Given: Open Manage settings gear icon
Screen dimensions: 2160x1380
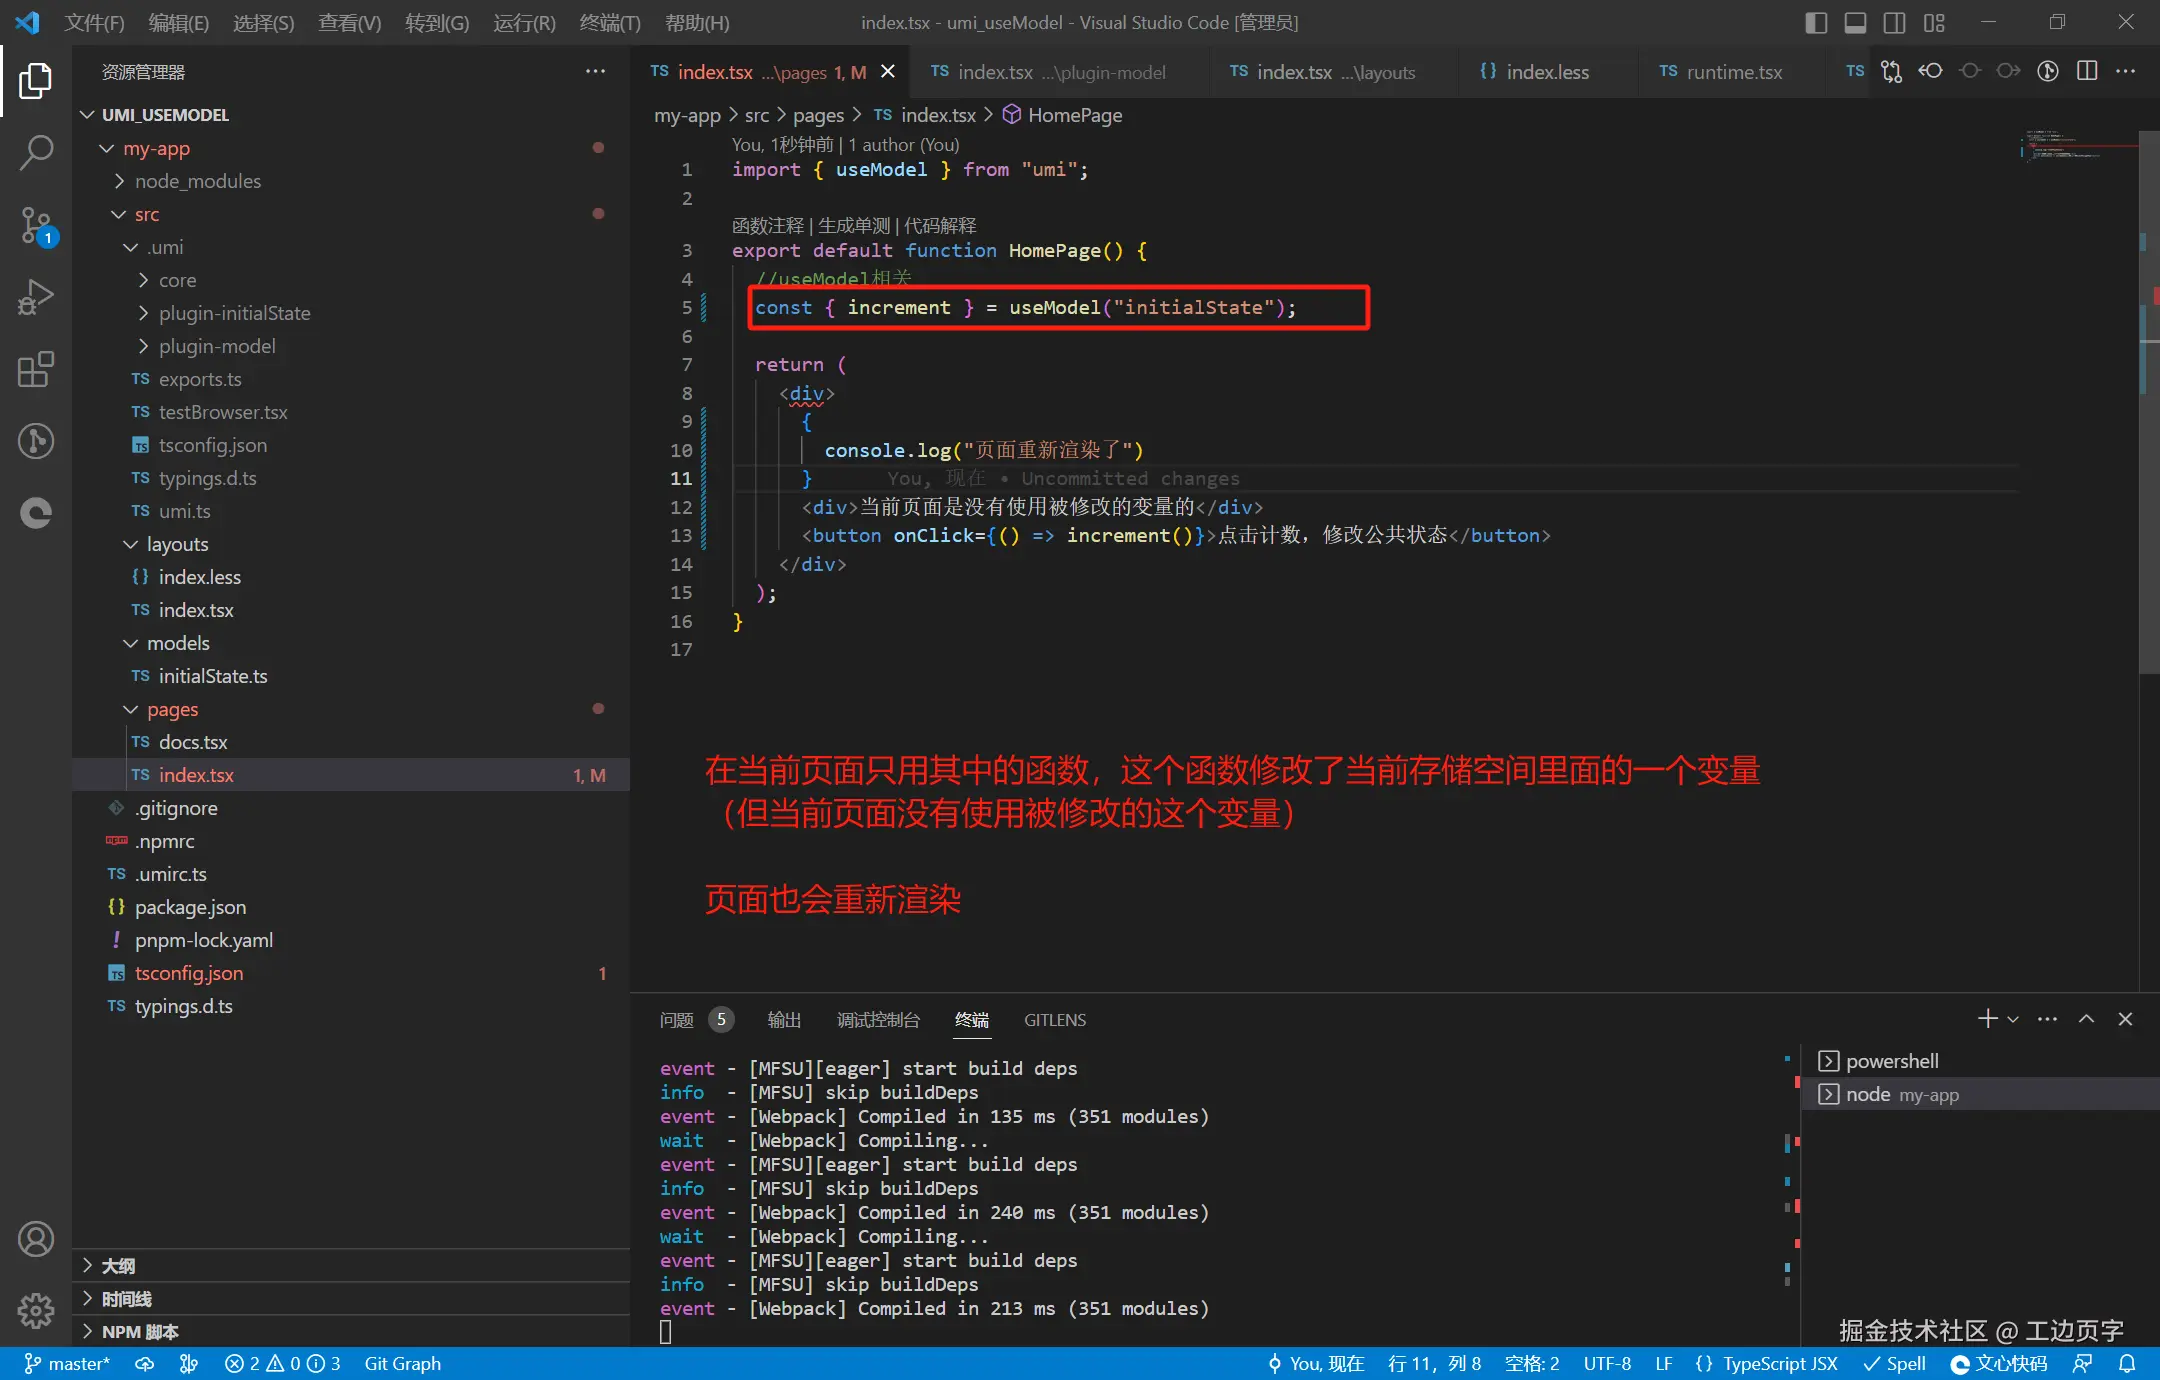Looking at the screenshot, I should pyautogui.click(x=36, y=1309).
